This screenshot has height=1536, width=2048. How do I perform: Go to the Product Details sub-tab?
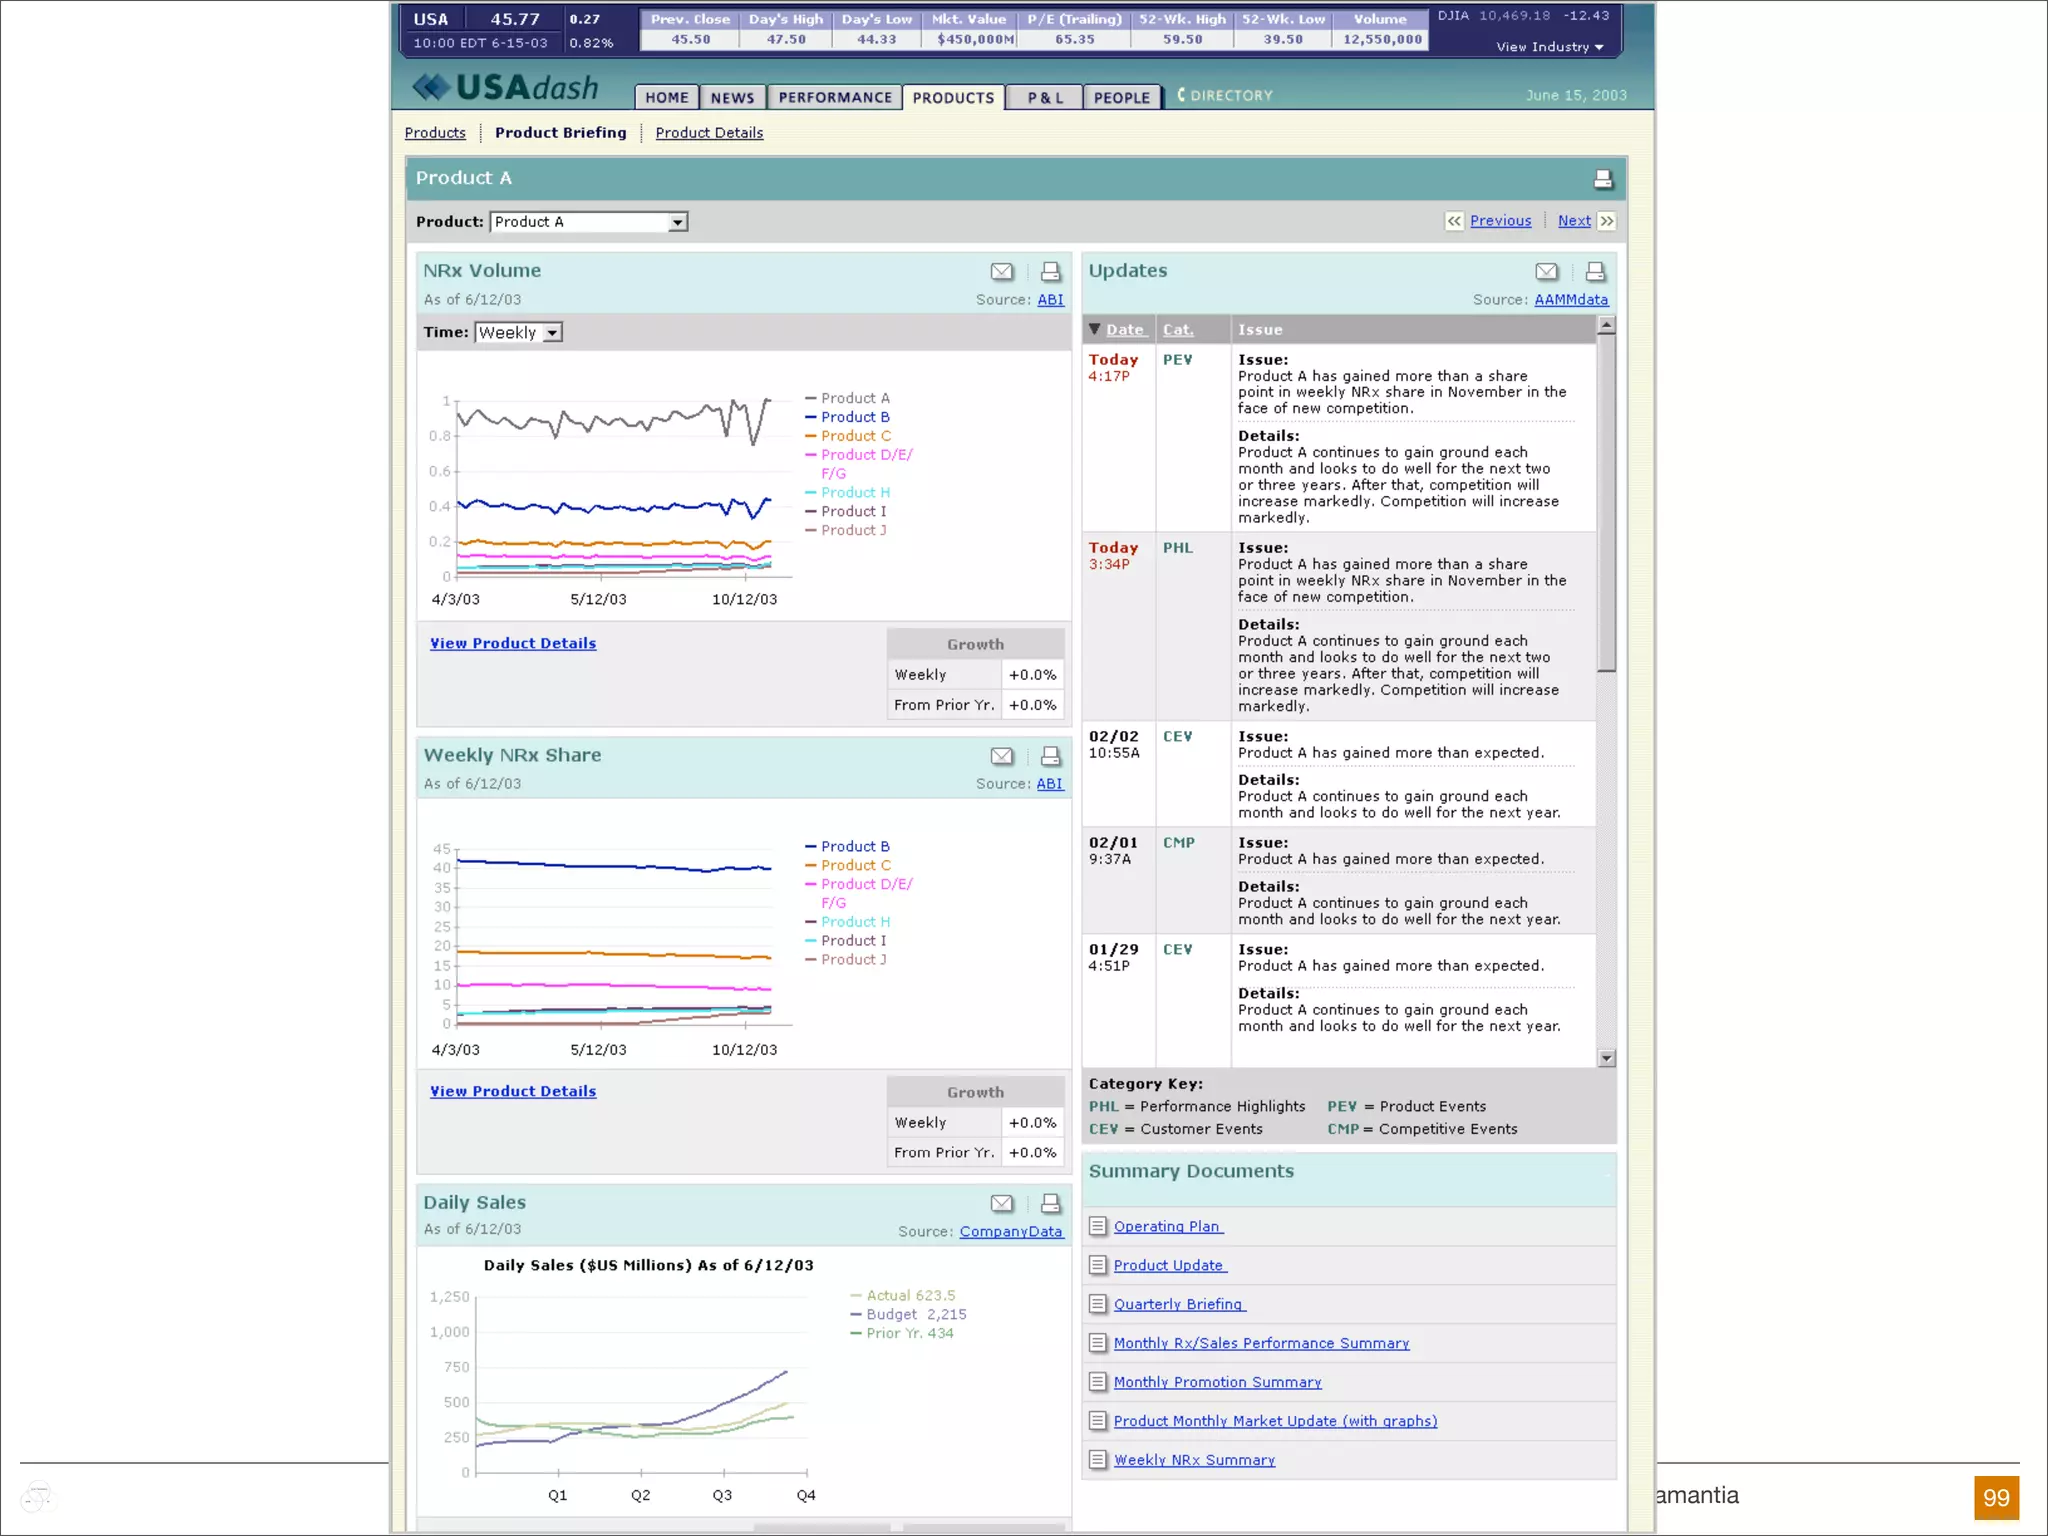coord(708,133)
